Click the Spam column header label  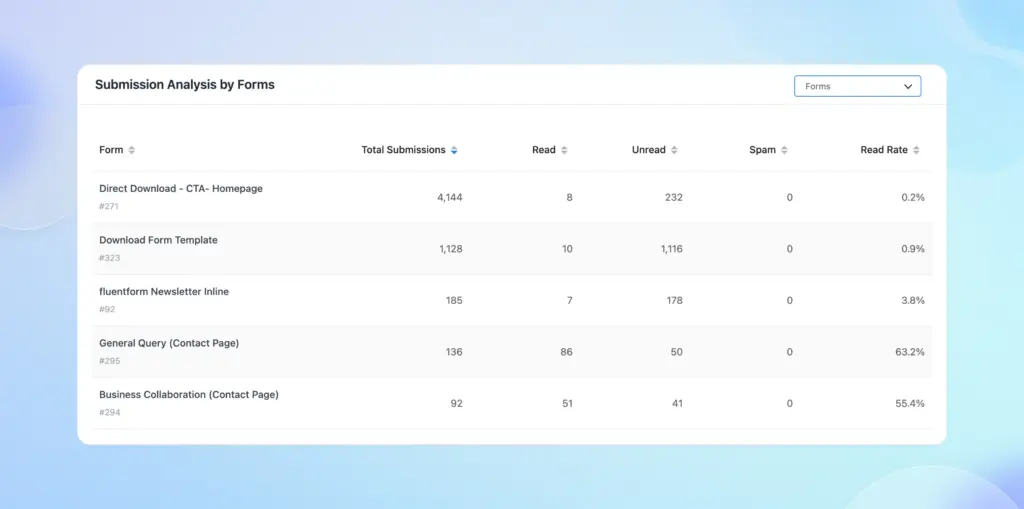pos(762,150)
